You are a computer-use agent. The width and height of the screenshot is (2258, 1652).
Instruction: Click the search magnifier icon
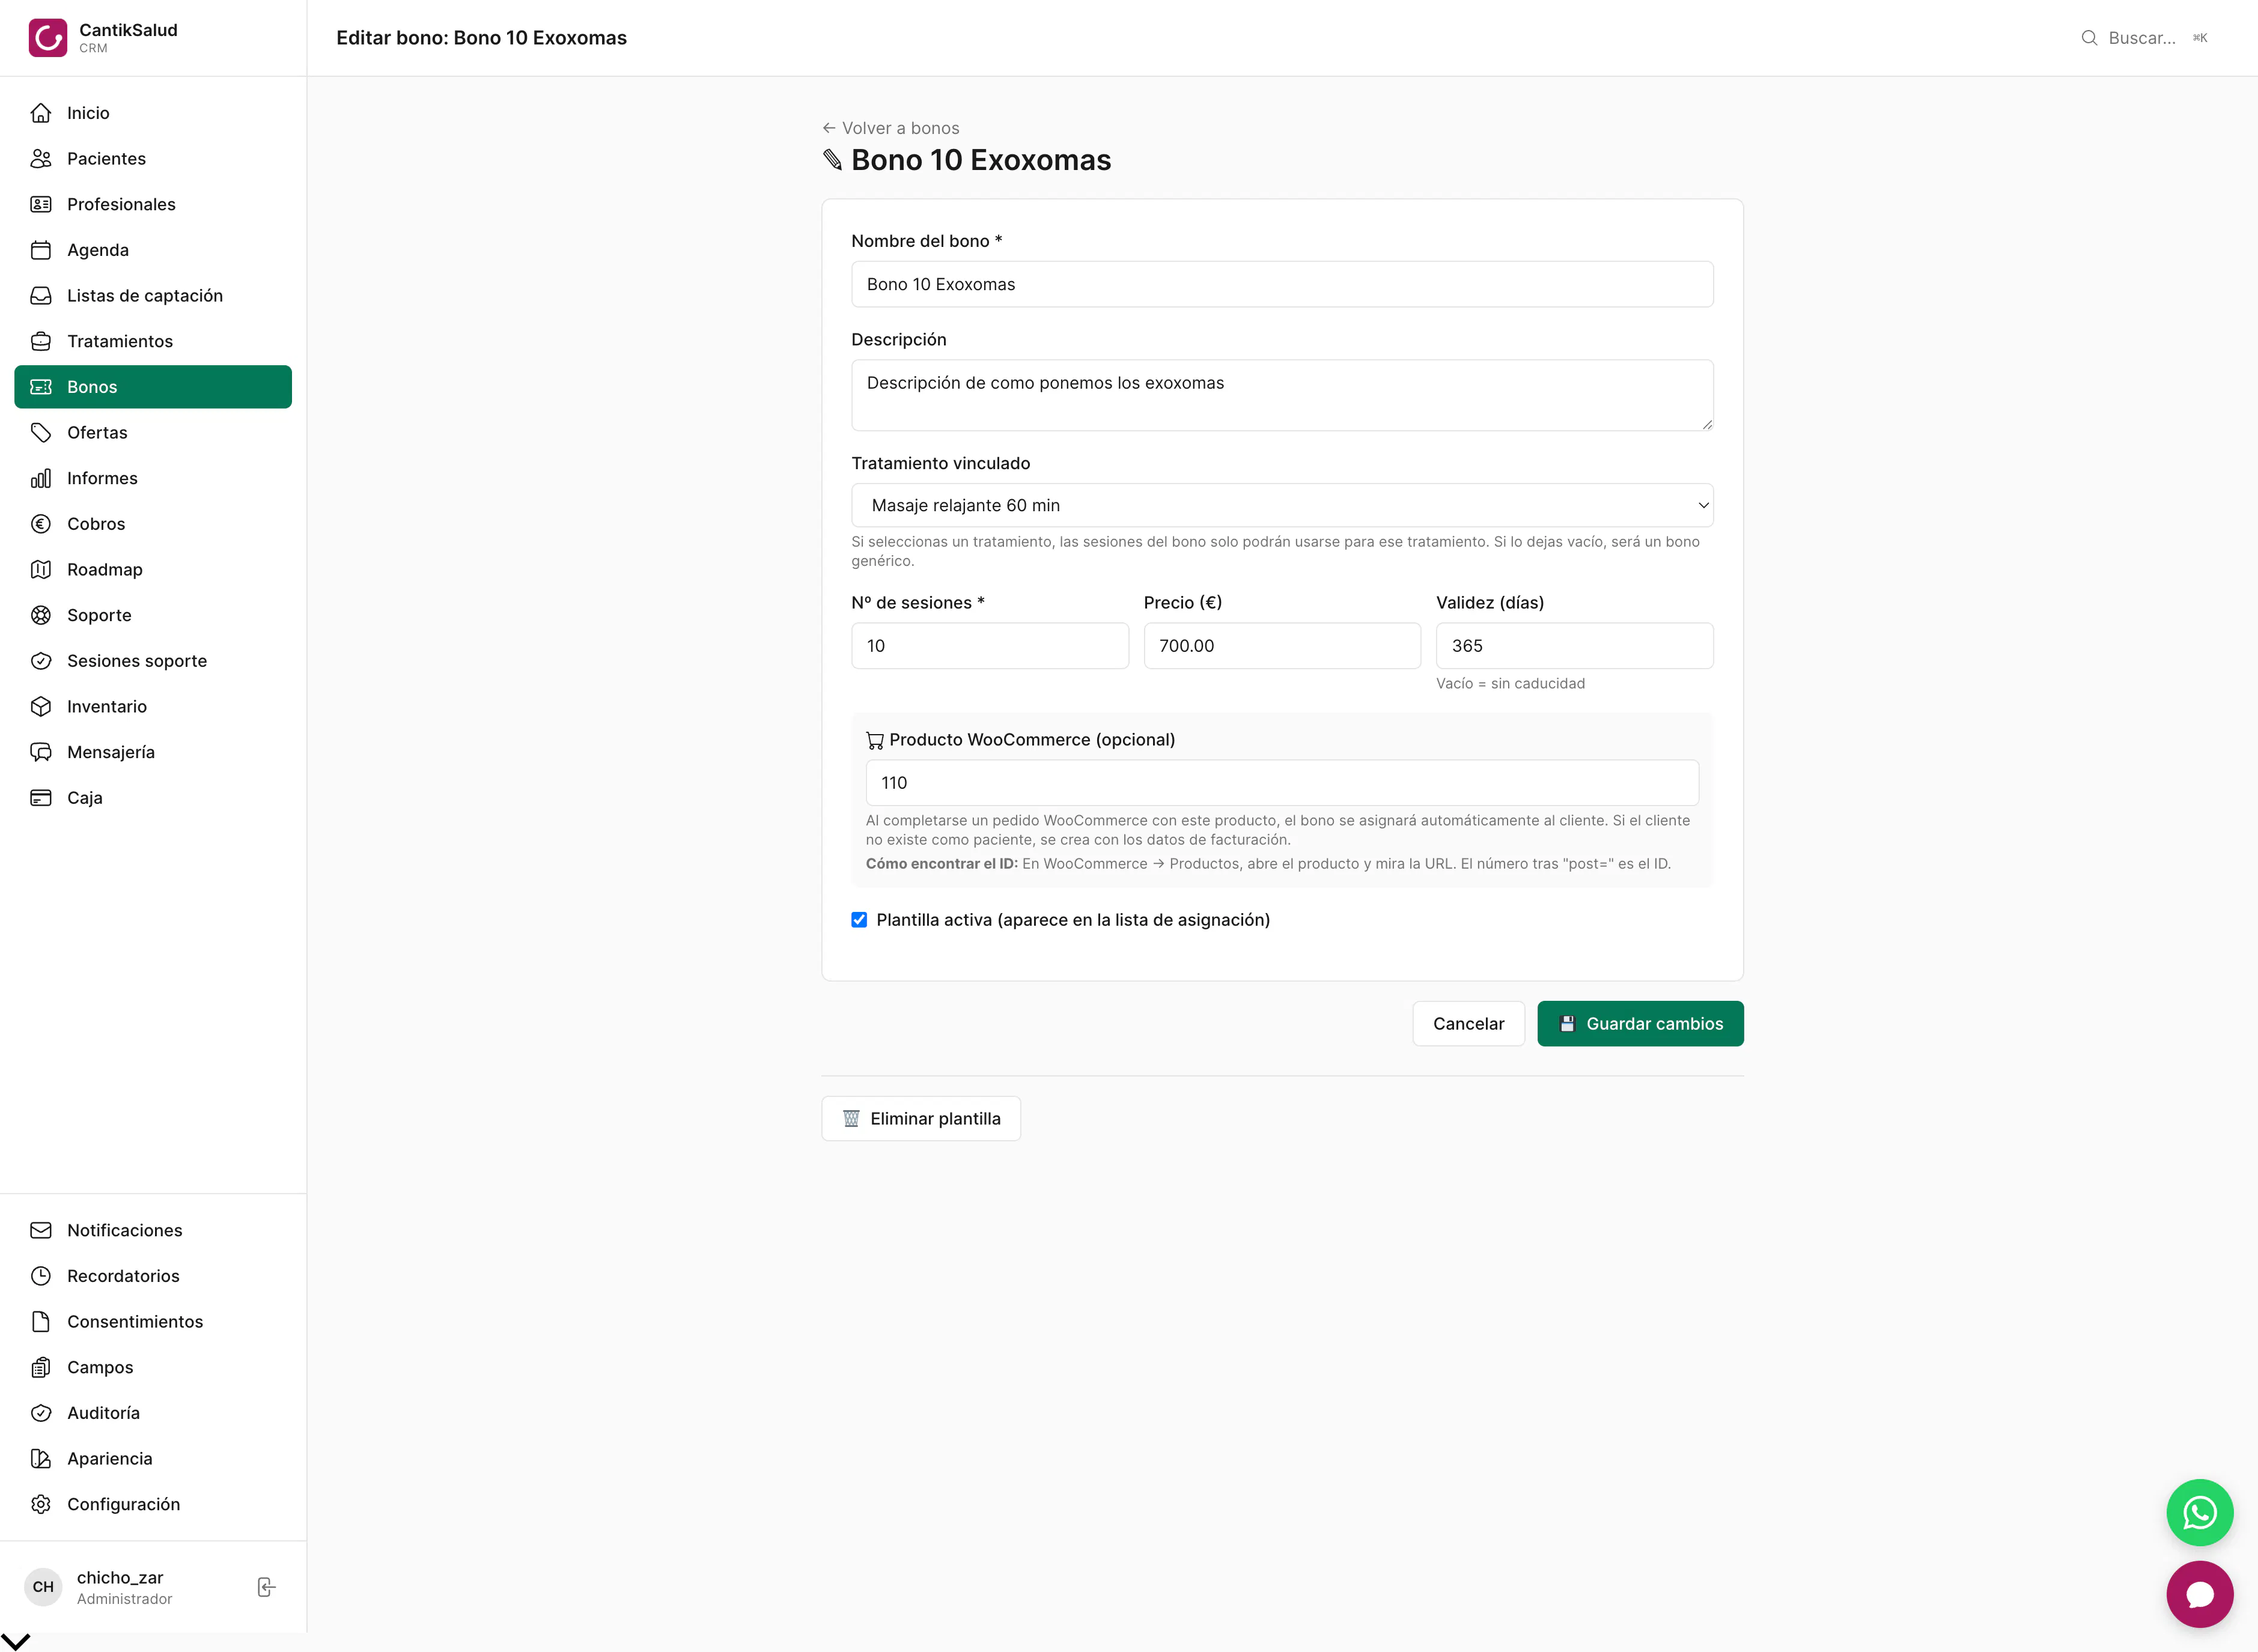2089,38
